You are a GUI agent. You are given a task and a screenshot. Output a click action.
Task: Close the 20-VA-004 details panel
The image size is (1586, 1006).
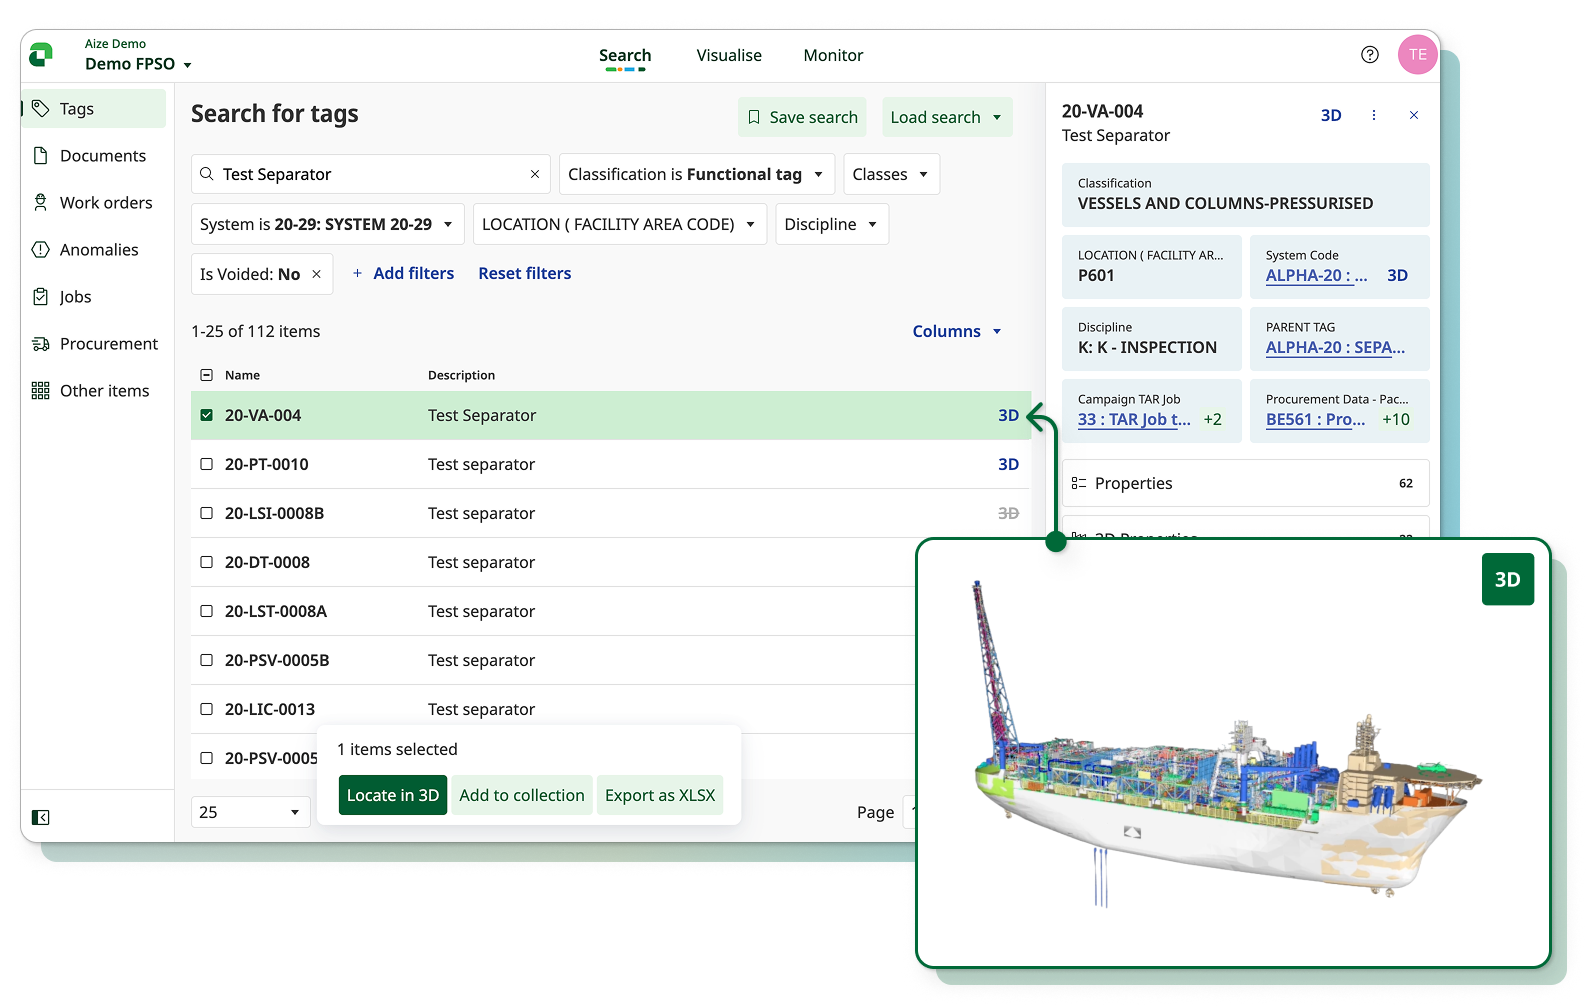coord(1414,115)
